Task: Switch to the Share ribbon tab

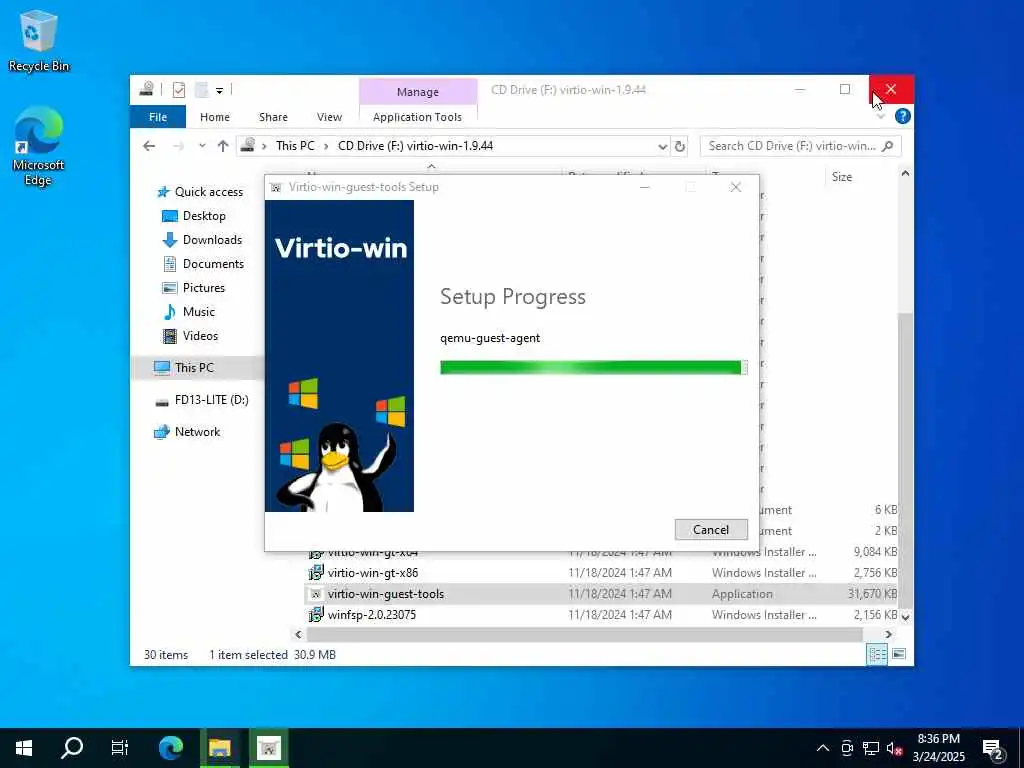Action: 273,117
